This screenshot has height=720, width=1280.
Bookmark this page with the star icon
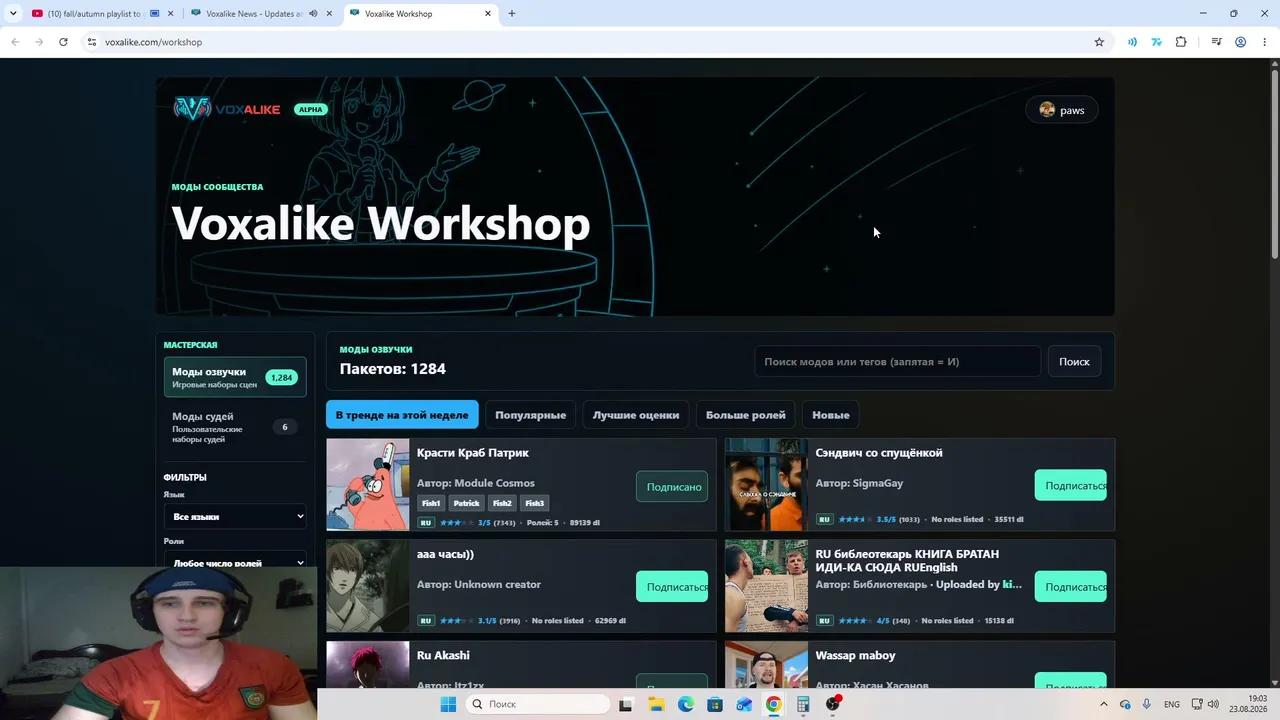coord(1099,42)
